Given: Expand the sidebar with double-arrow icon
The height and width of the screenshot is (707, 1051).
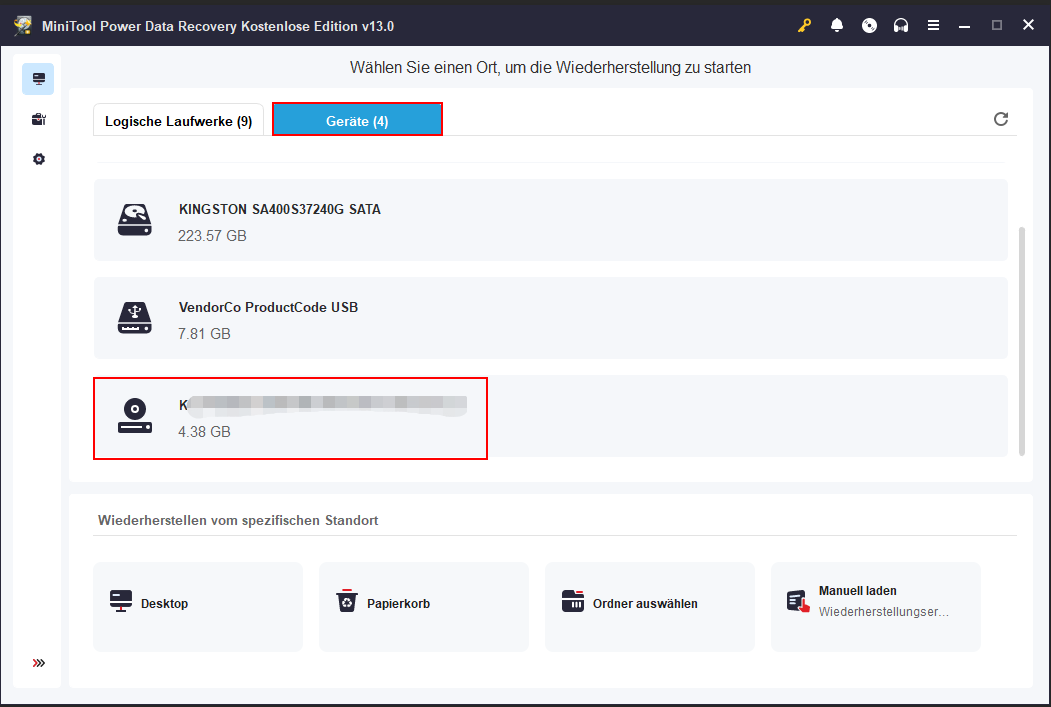Looking at the screenshot, I should pyautogui.click(x=39, y=663).
